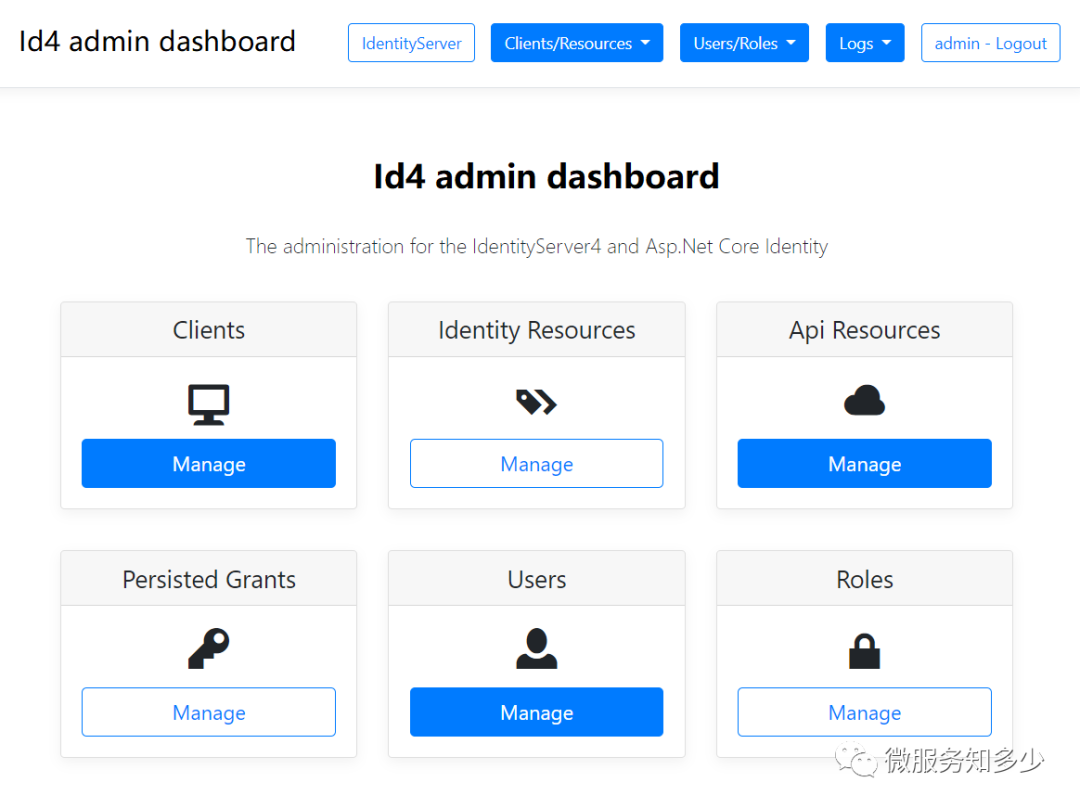Open Manage in Api Resources card
This screenshot has height=808, width=1080.
[864, 464]
